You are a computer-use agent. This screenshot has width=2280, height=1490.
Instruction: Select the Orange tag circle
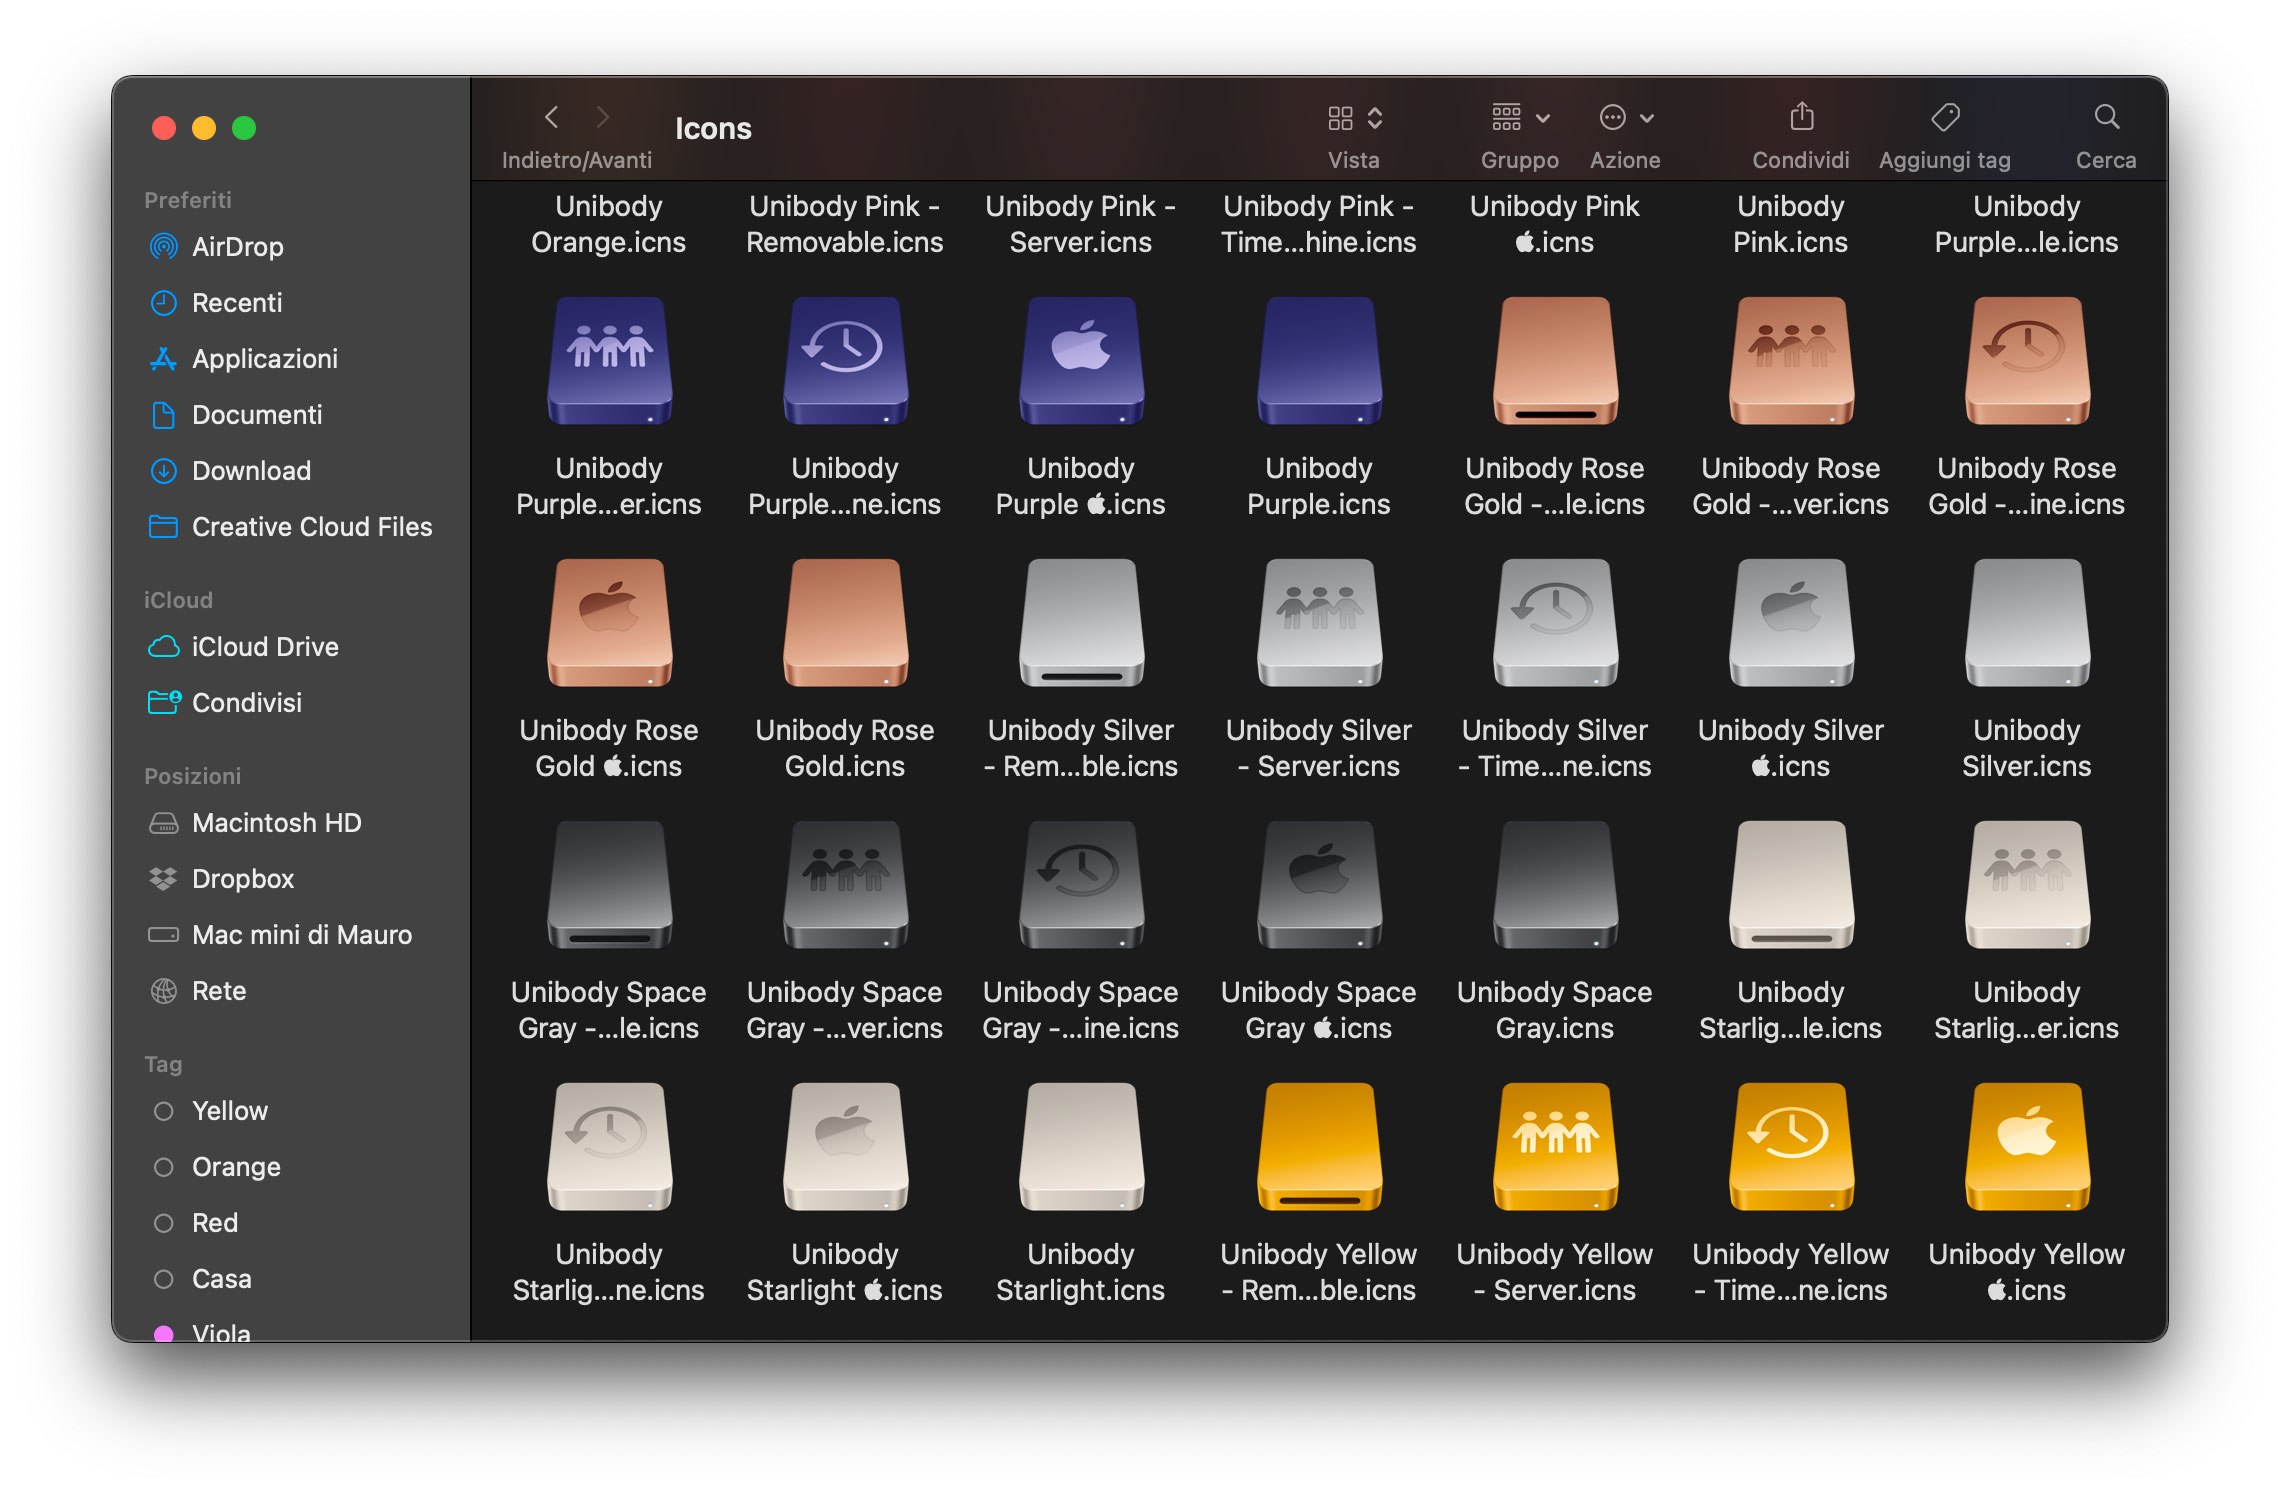tap(164, 1167)
